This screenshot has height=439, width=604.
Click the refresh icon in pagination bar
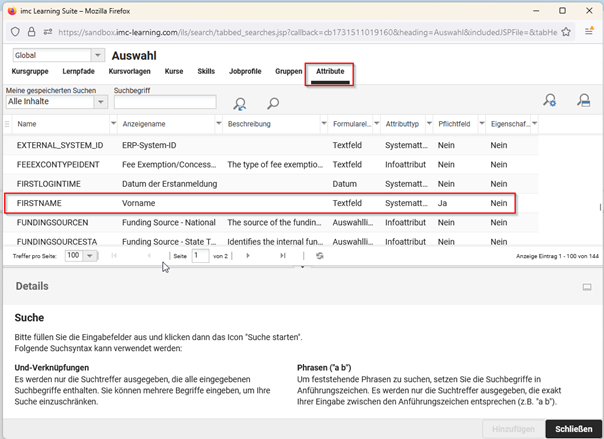pos(319,256)
